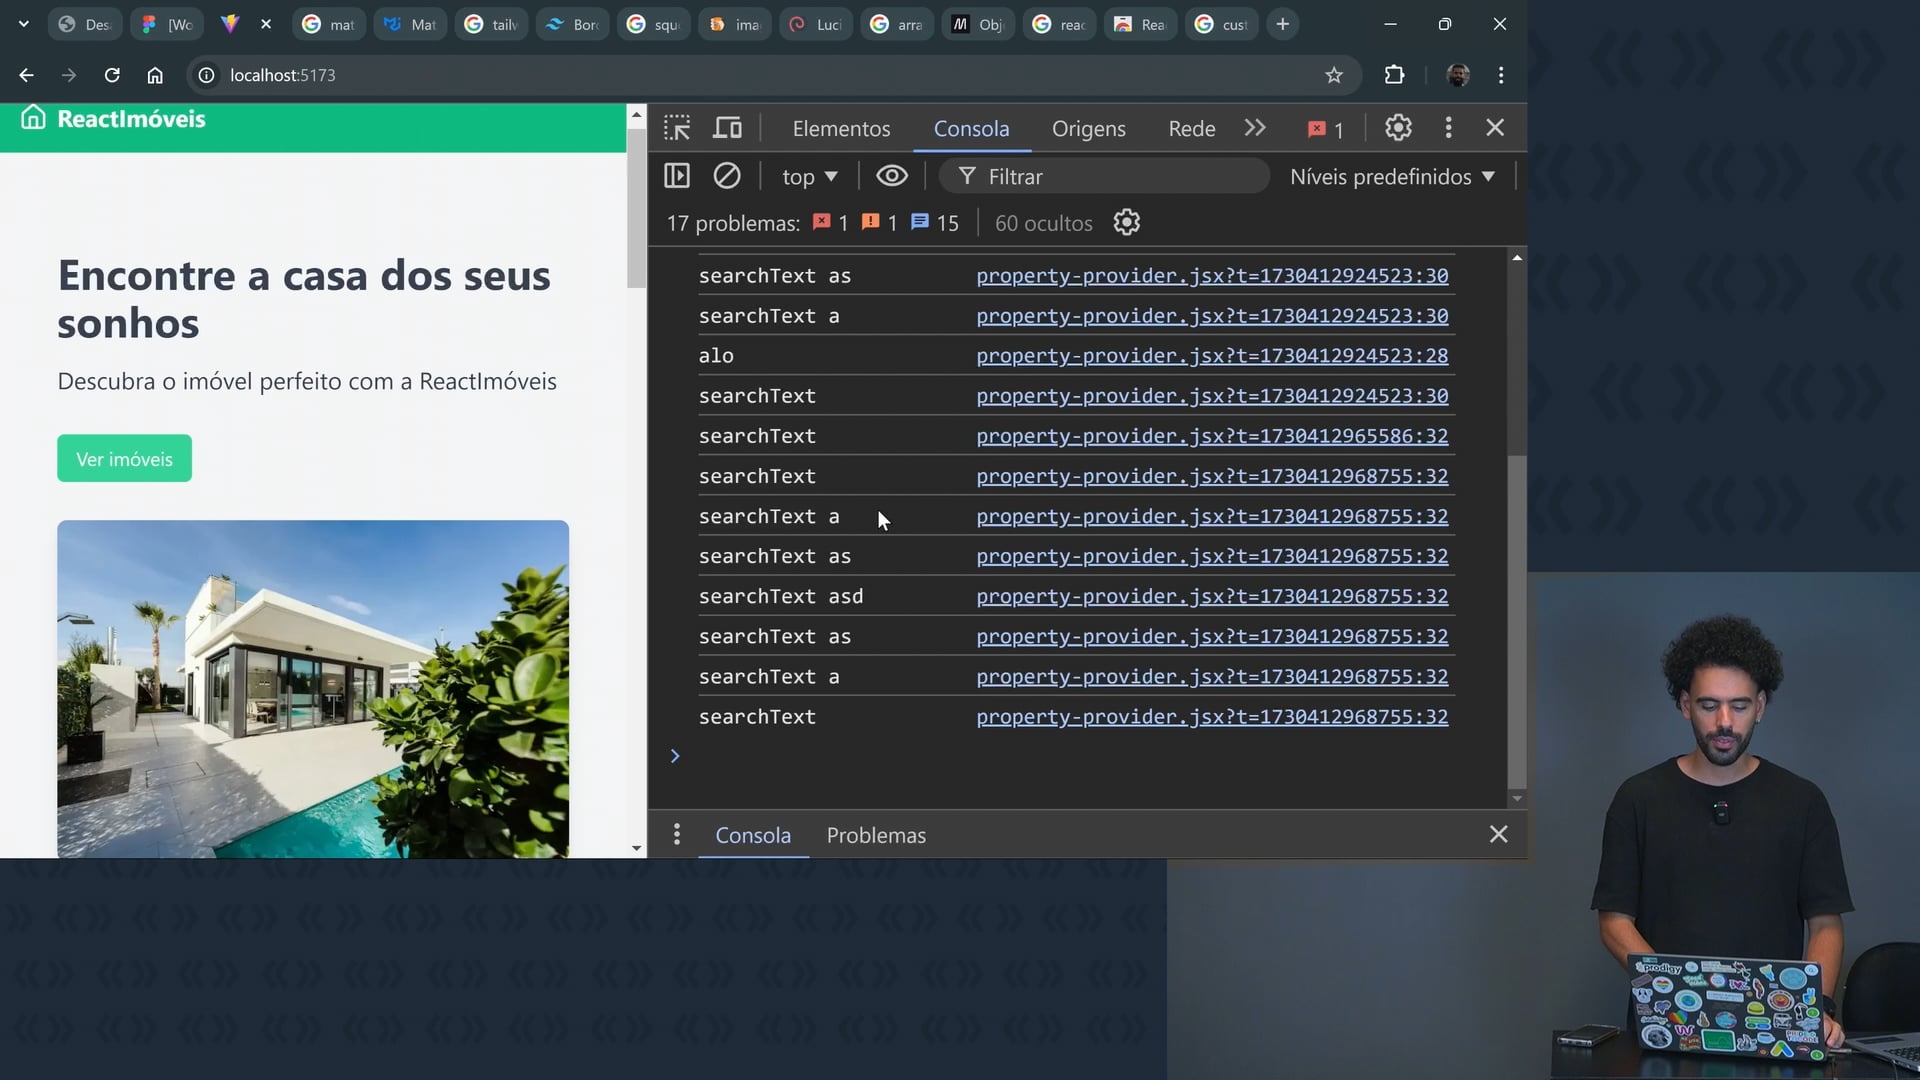The height and width of the screenshot is (1080, 1920).
Task: Reload the localhost page
Action: pos(112,75)
